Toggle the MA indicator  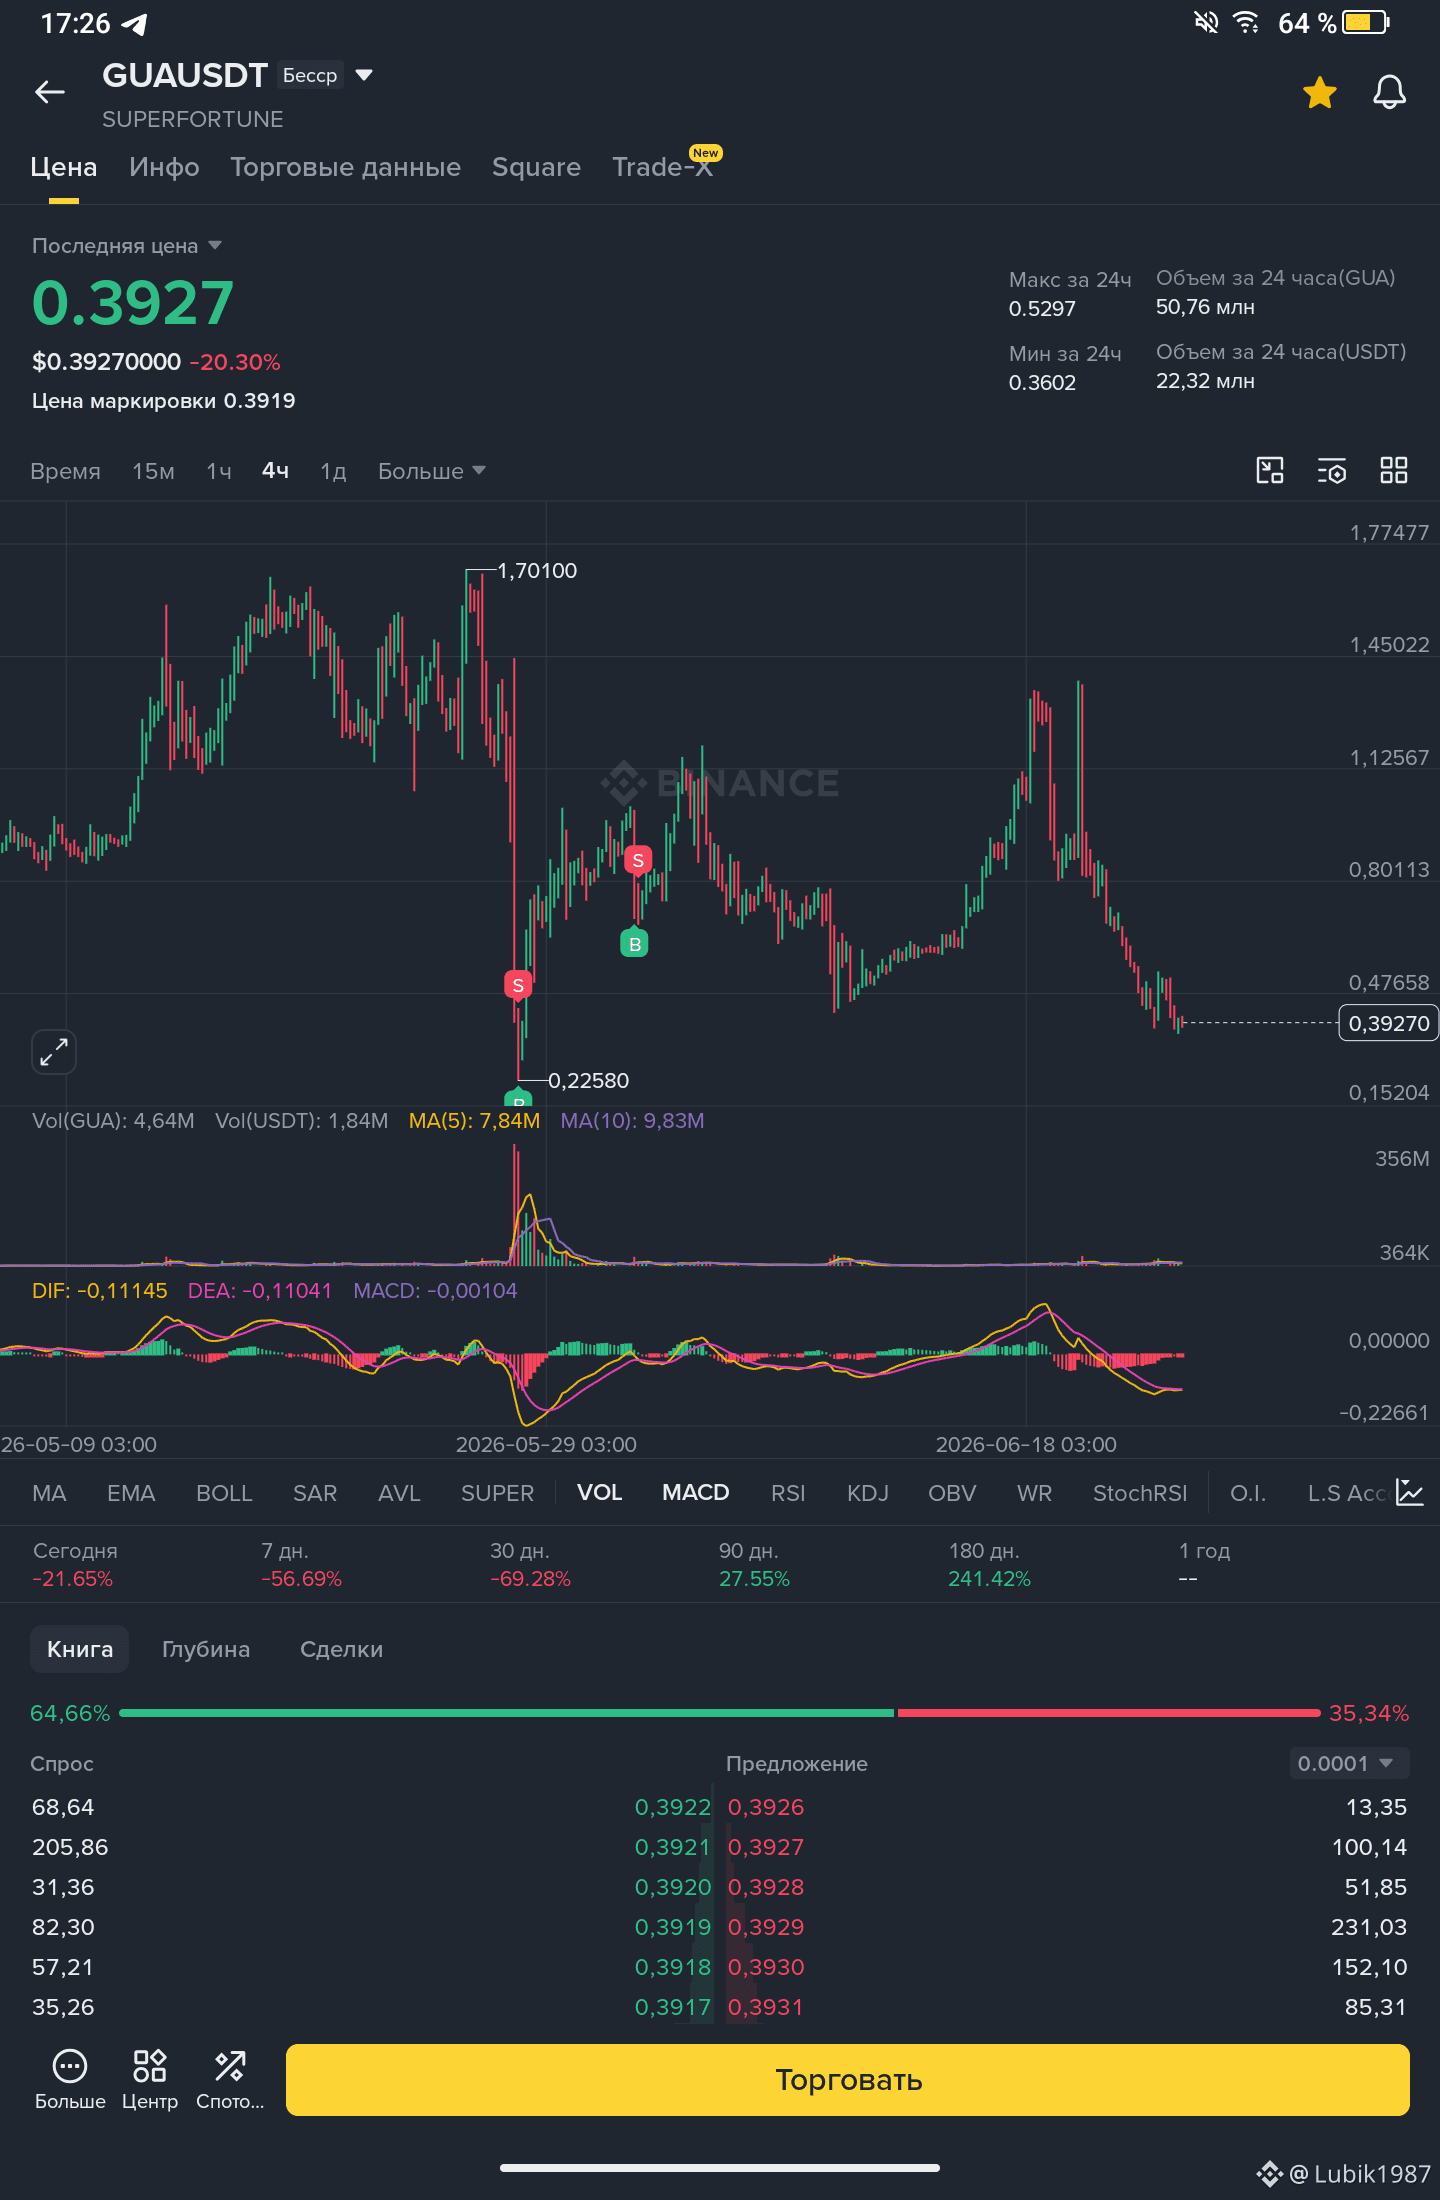pos(49,1493)
